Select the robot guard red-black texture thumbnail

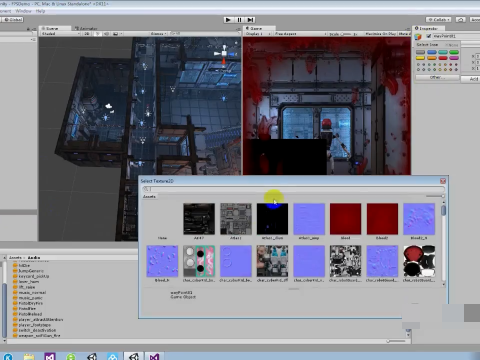[419, 261]
